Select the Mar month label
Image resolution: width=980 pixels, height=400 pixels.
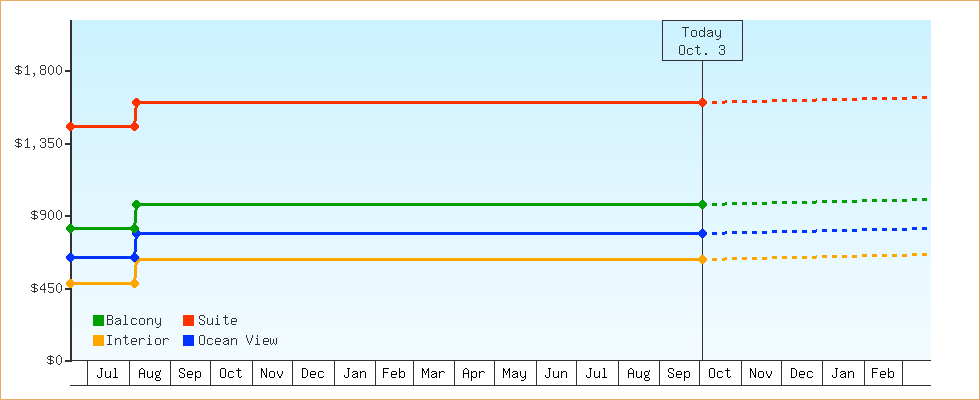[x=433, y=373]
